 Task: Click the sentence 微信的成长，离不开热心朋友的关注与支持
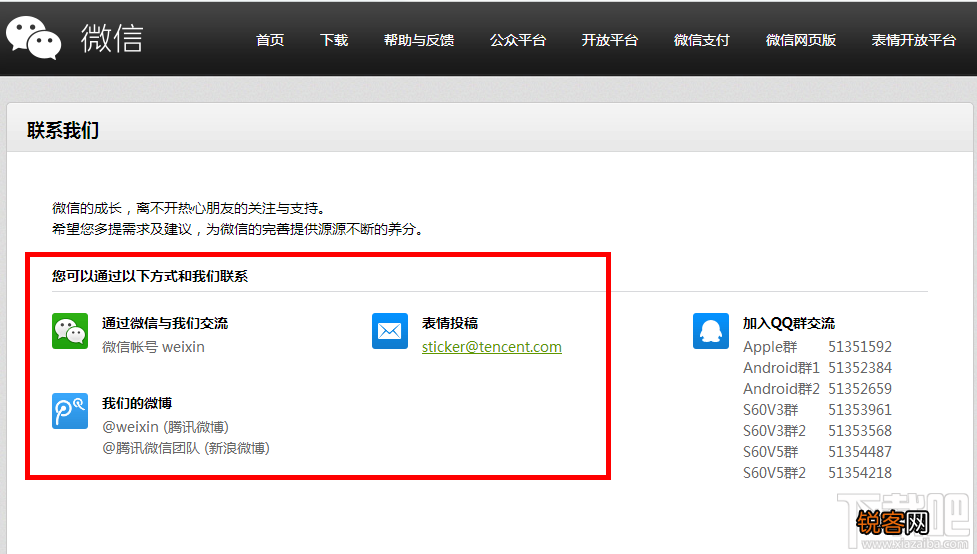pyautogui.click(x=189, y=208)
